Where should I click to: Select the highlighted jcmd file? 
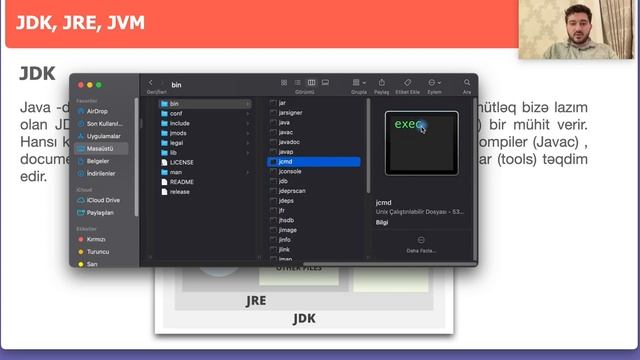point(313,162)
